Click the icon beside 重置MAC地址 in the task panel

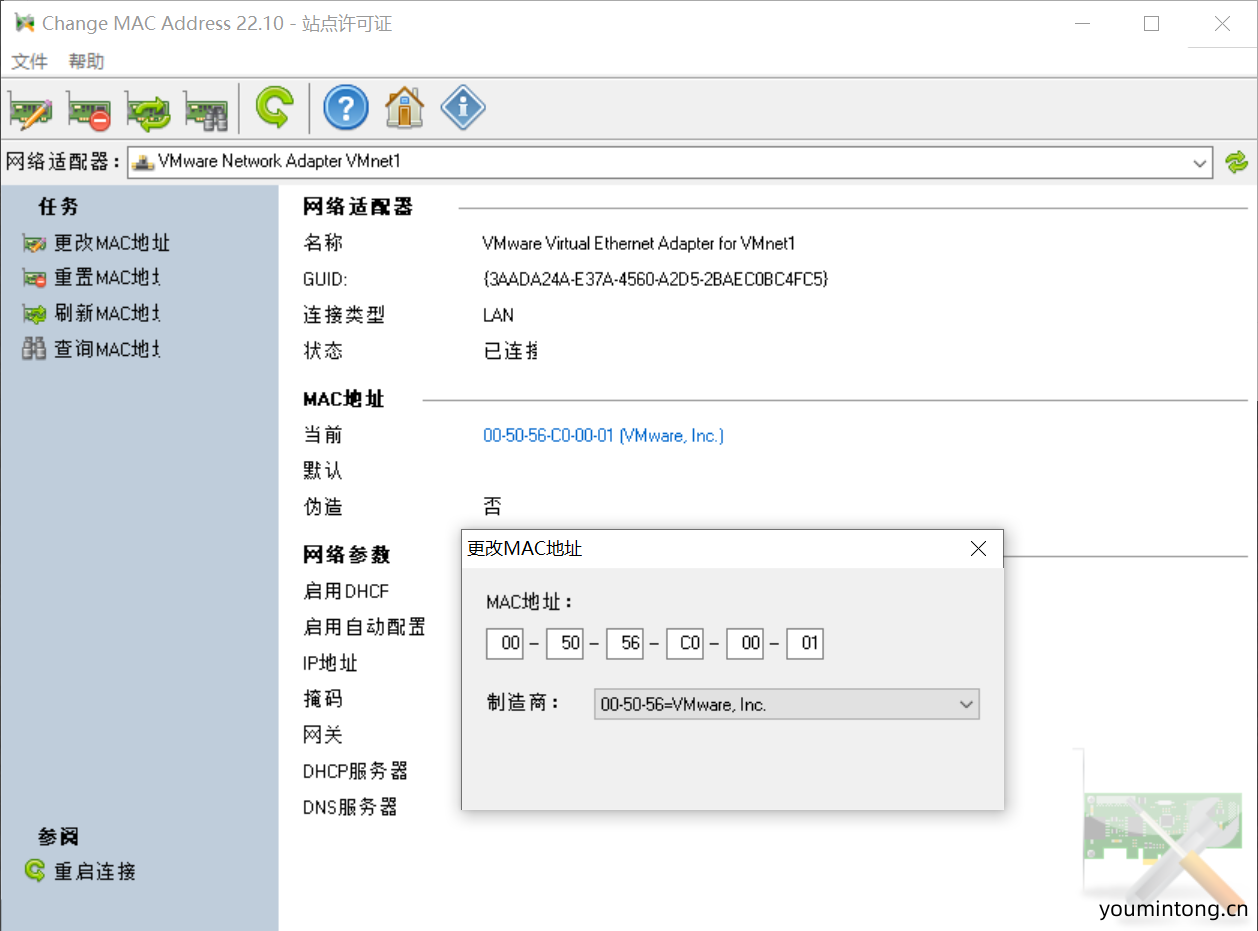pos(34,278)
